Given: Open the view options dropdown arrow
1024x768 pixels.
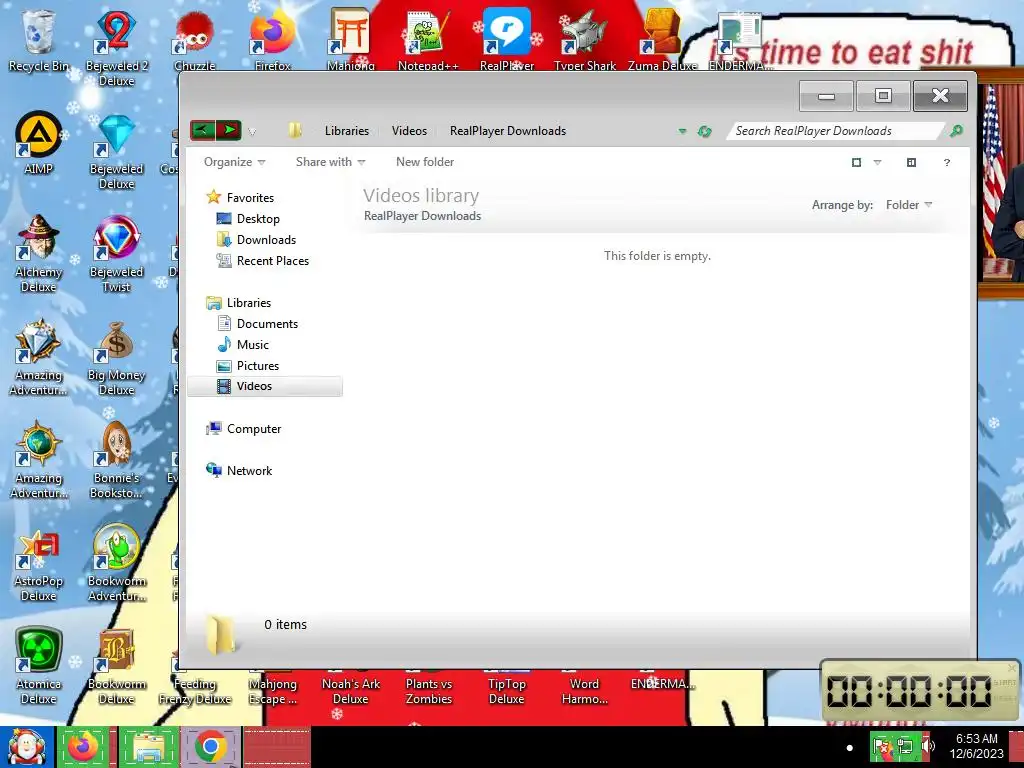Looking at the screenshot, I should [877, 163].
